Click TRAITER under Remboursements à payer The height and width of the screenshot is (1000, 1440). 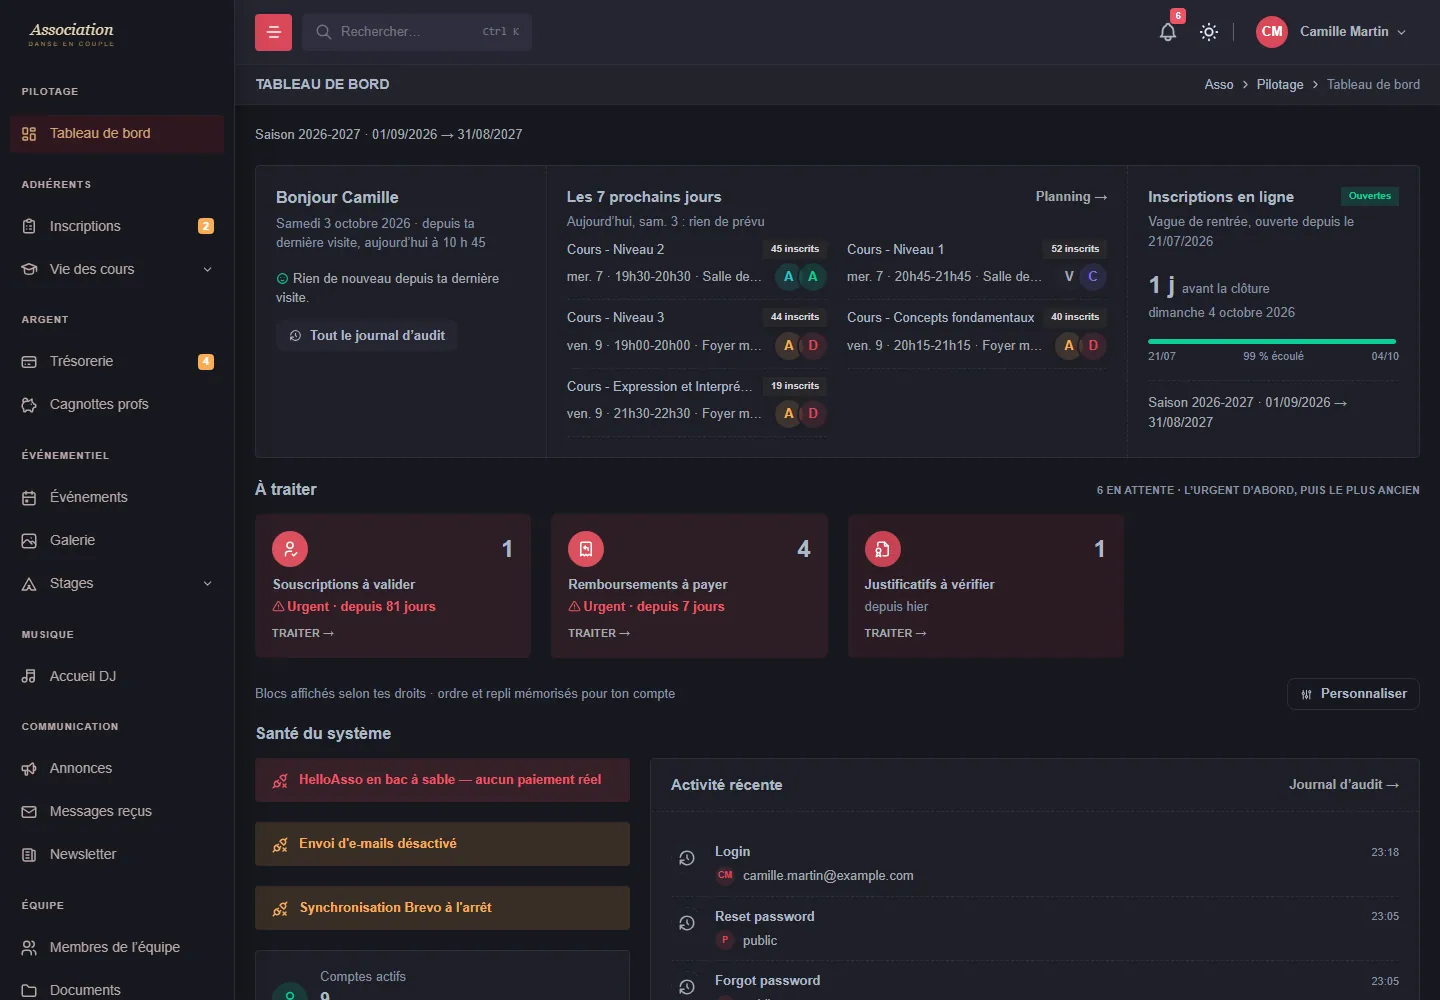(x=599, y=633)
